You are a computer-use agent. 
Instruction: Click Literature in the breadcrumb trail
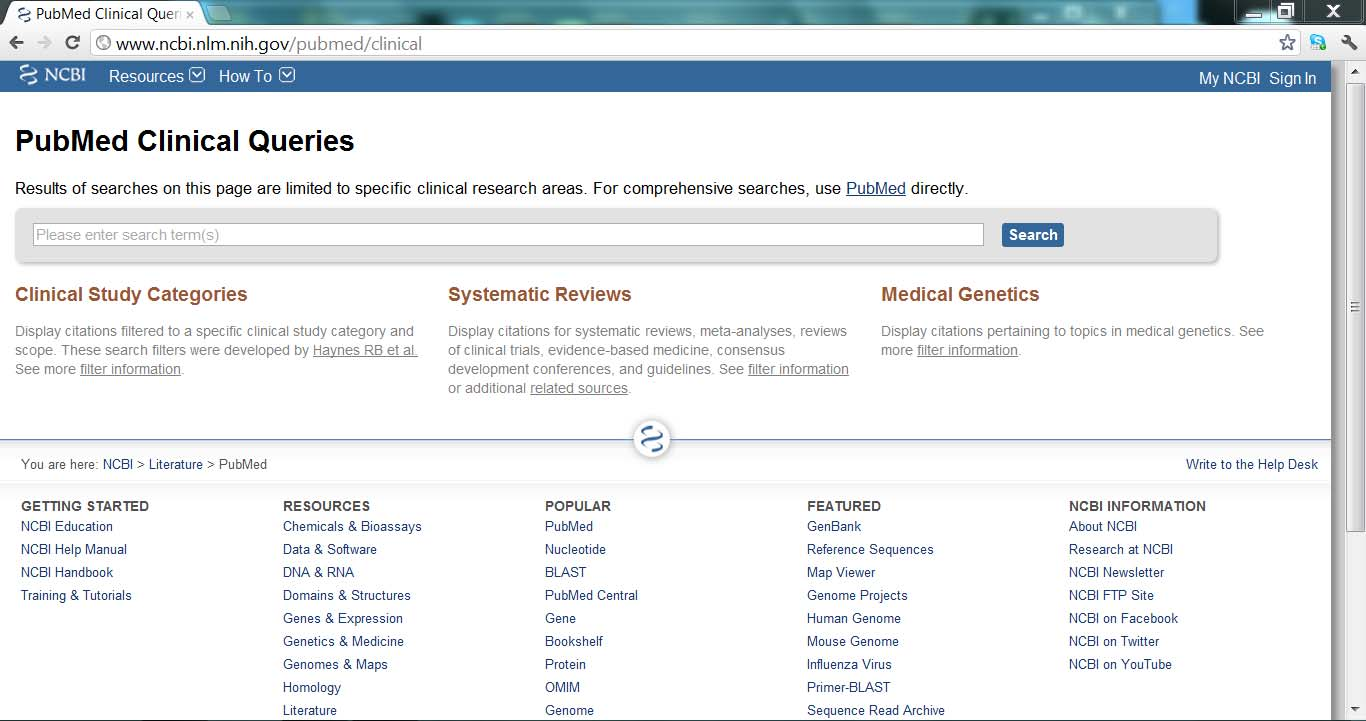[176, 464]
